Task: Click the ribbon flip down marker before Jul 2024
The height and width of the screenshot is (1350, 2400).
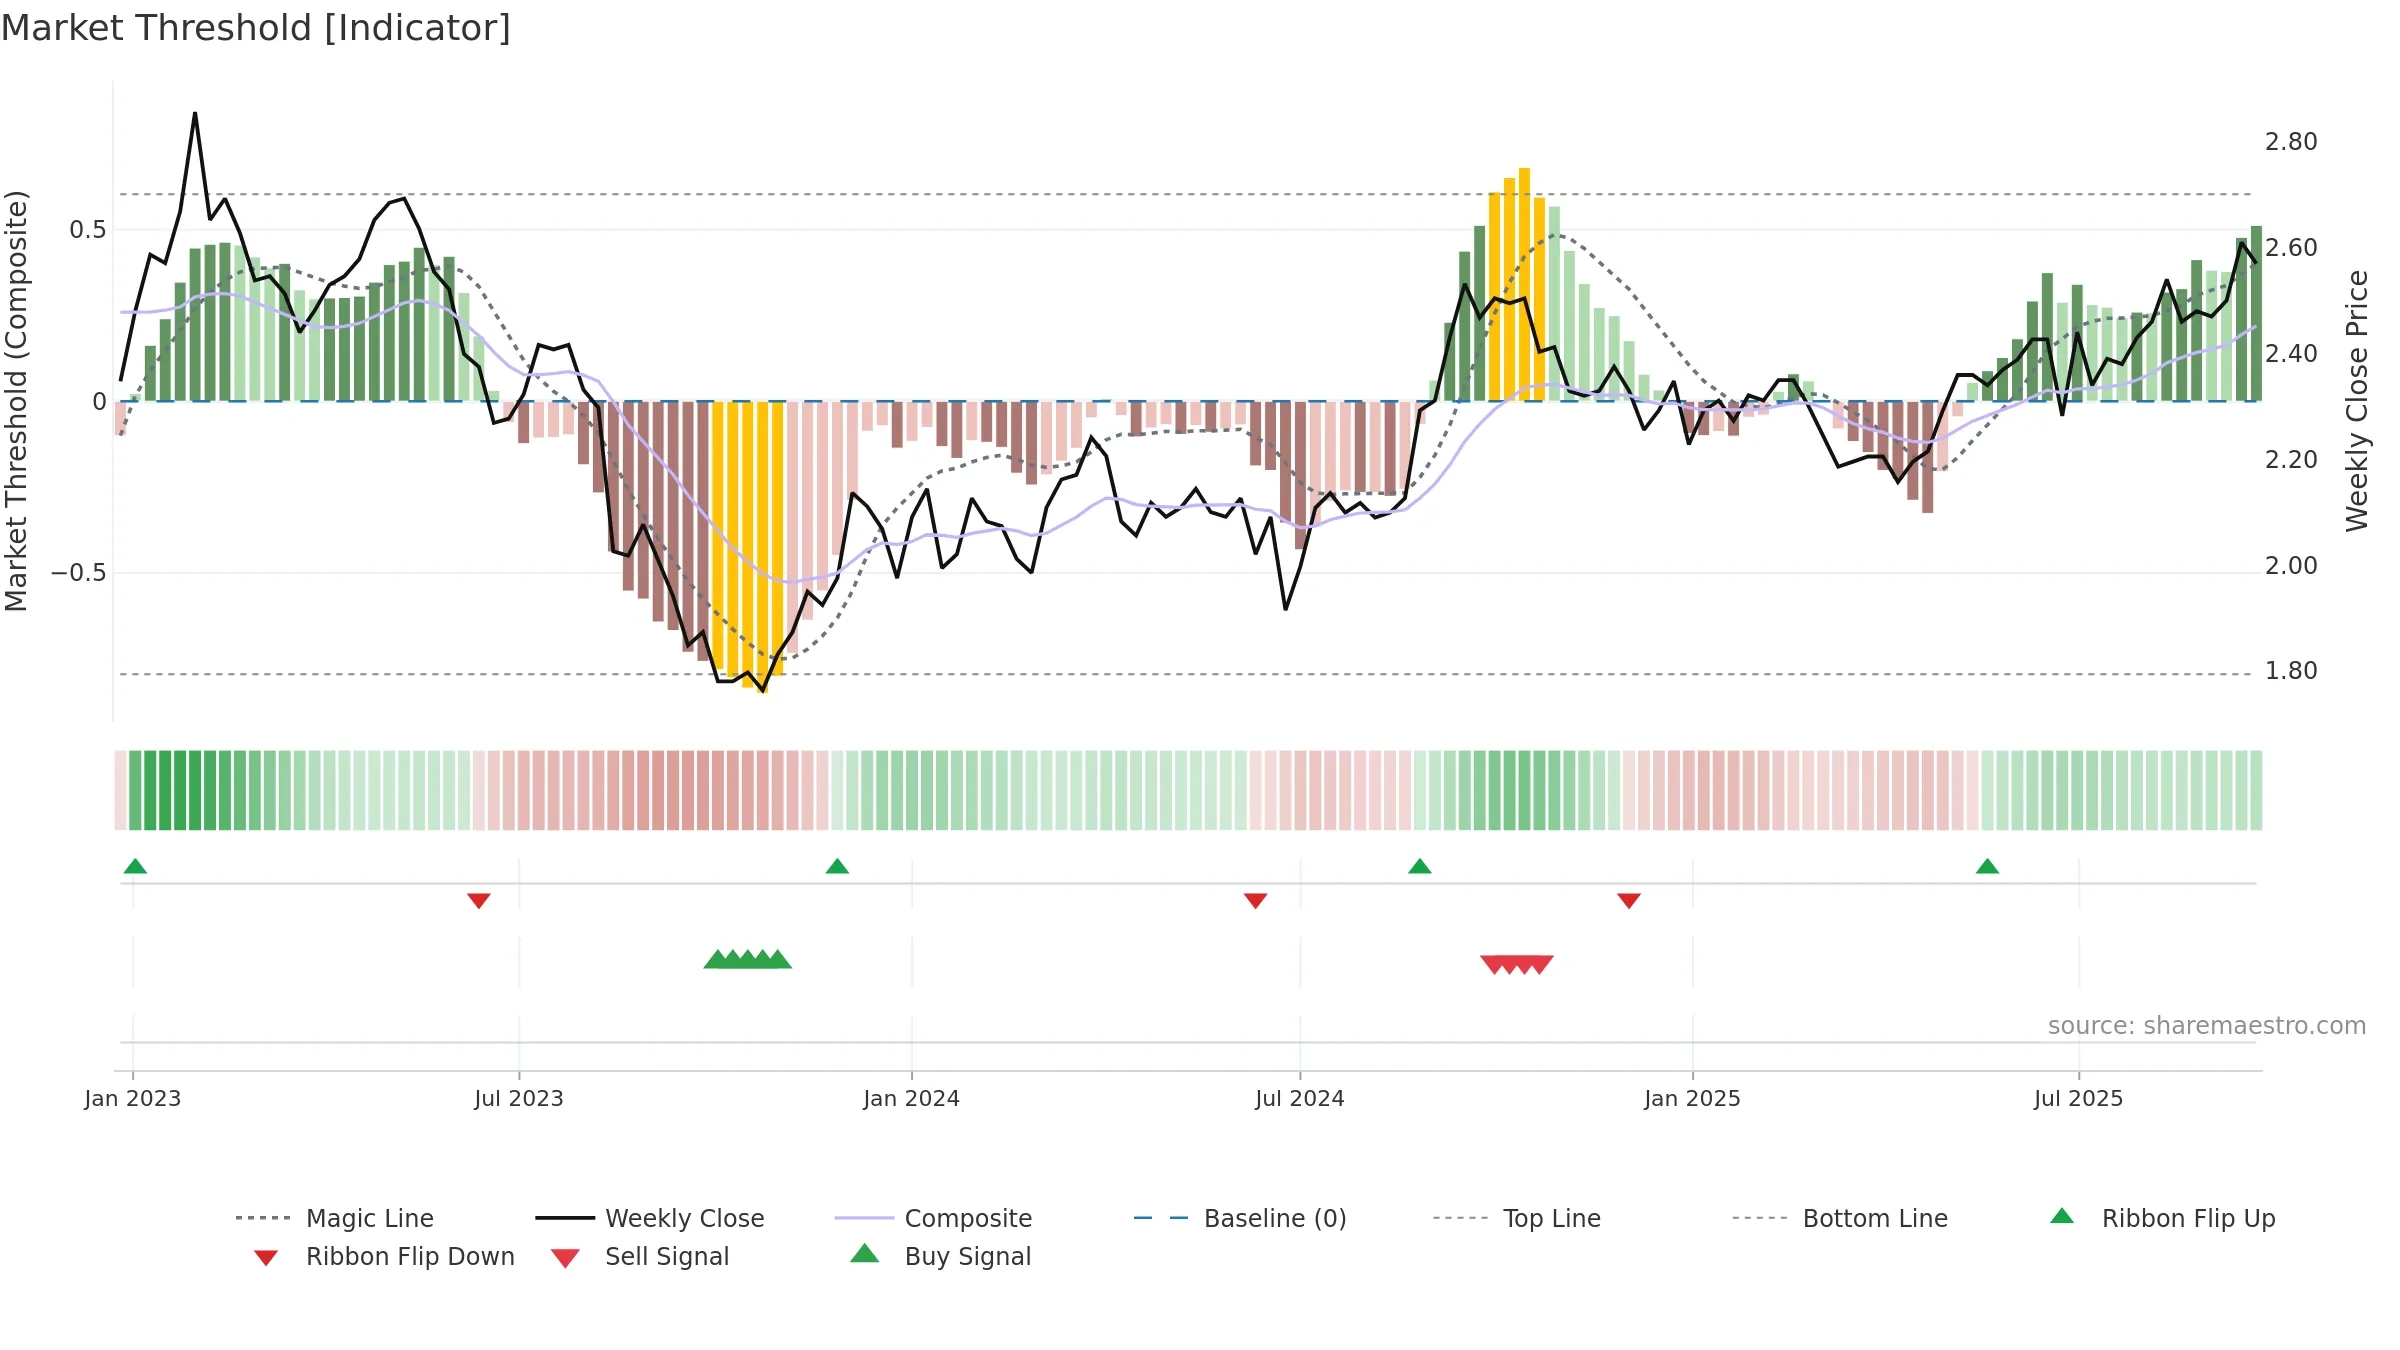Action: pyautogui.click(x=1256, y=901)
